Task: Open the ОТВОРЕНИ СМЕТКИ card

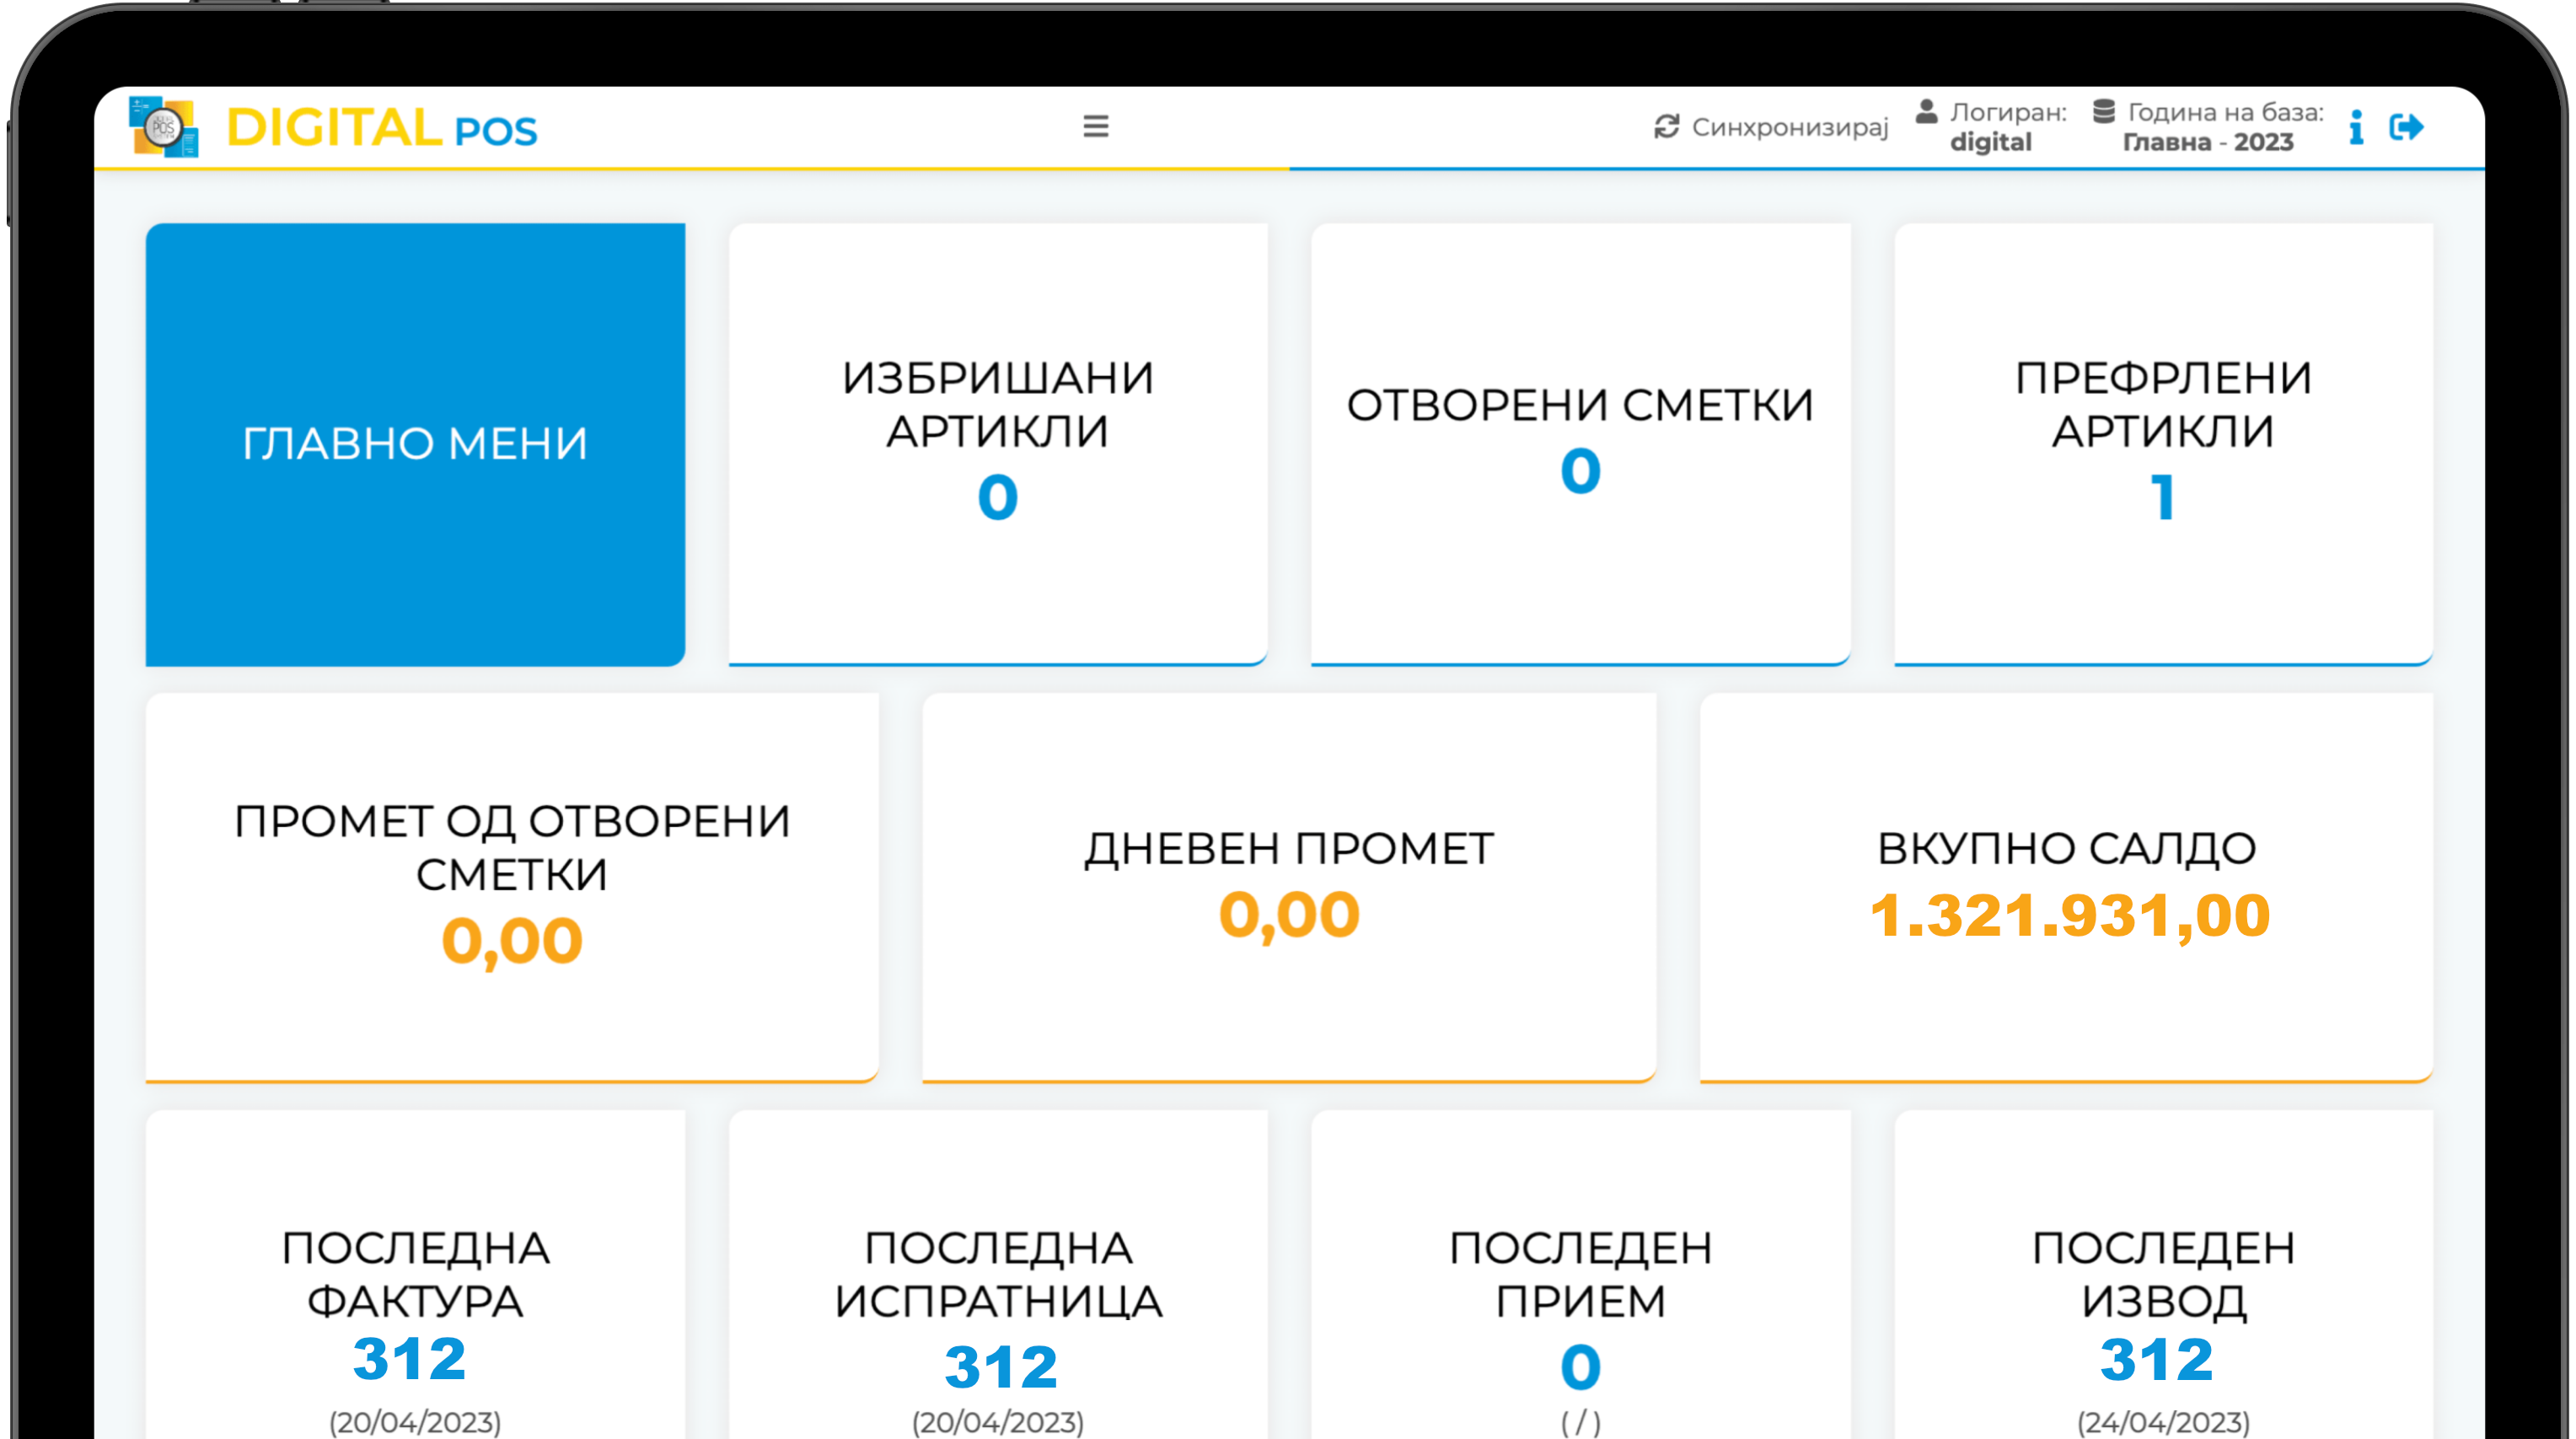Action: click(x=1580, y=444)
